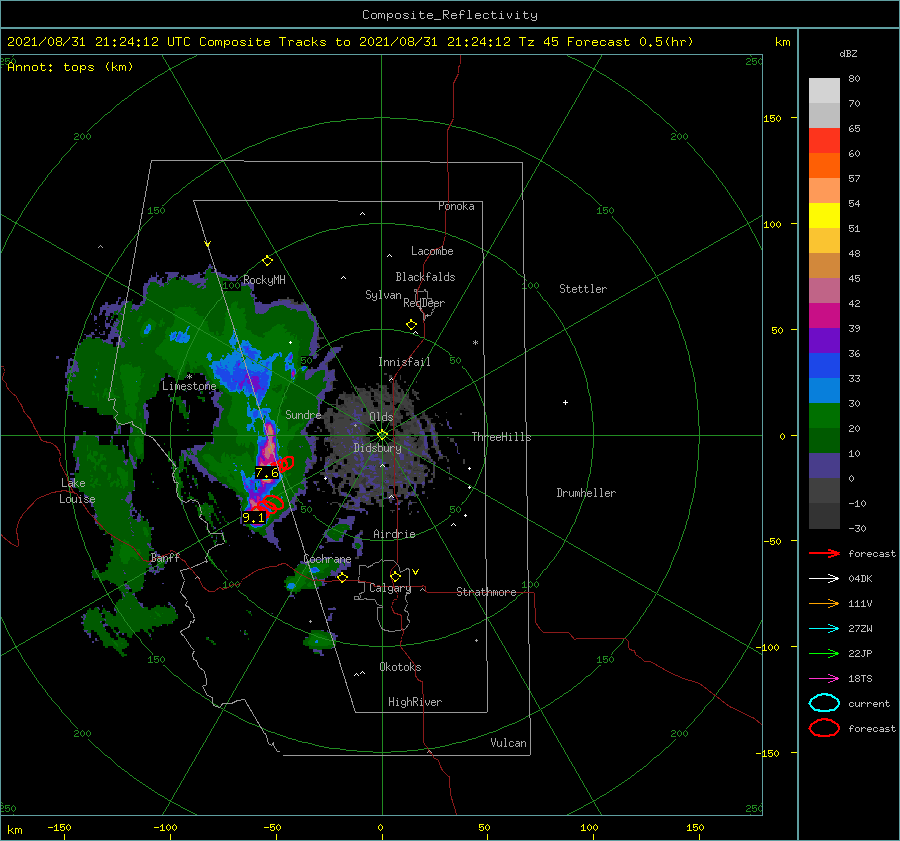This screenshot has width=900, height=841.
Task: Click the Drumheller label
Action: click(586, 493)
